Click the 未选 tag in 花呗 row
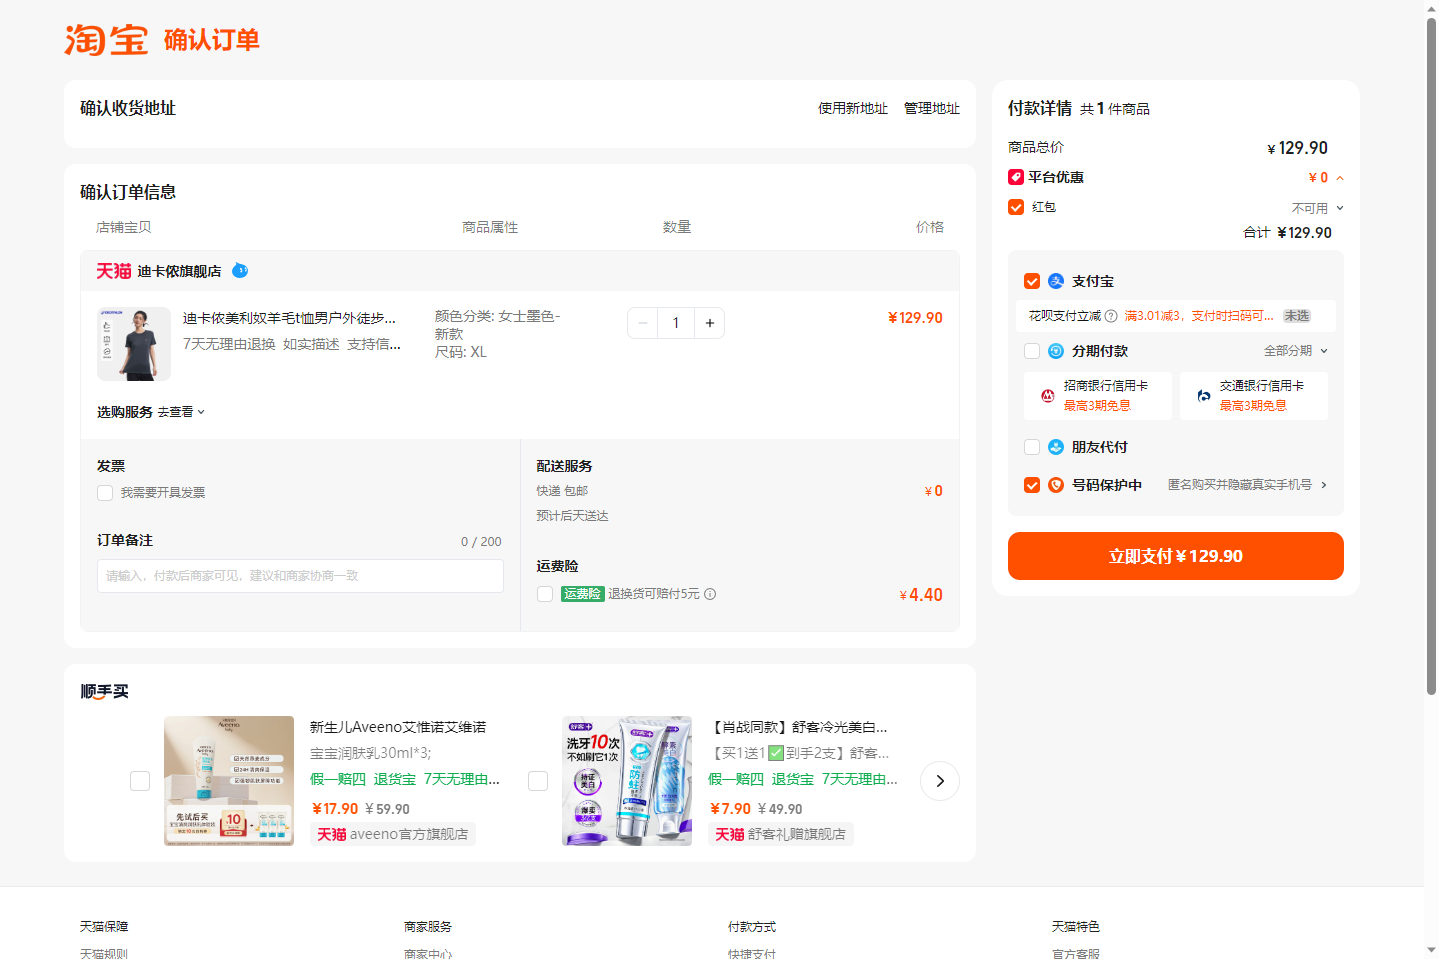 tap(1297, 316)
